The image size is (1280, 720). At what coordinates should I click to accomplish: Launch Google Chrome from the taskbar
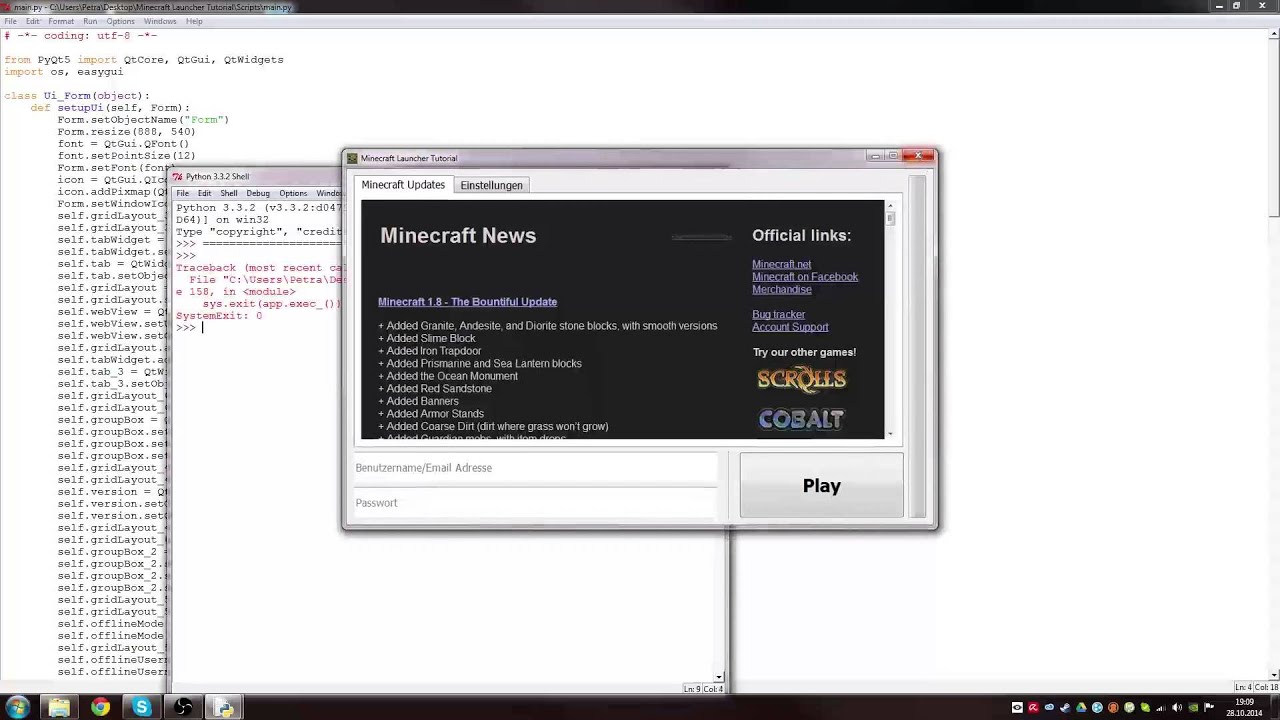[100, 707]
